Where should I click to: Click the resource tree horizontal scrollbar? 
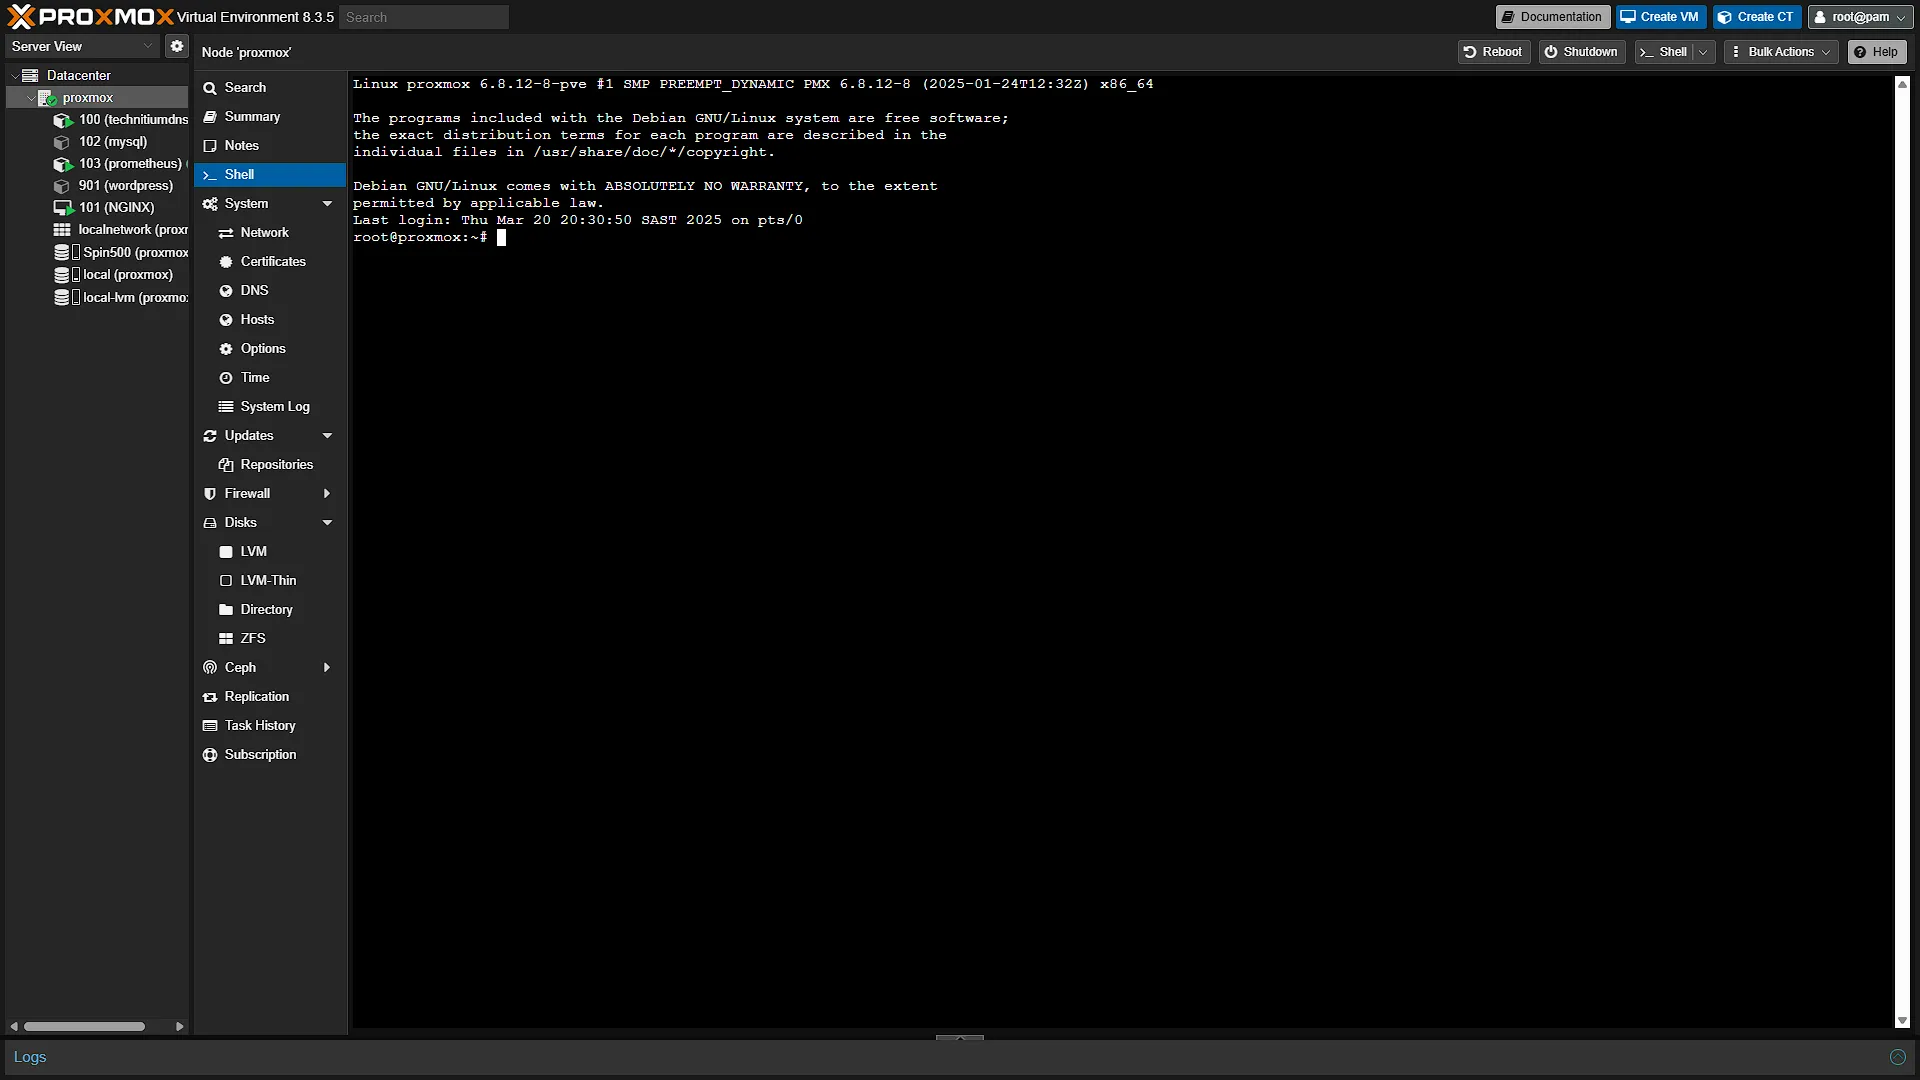[x=85, y=1026]
